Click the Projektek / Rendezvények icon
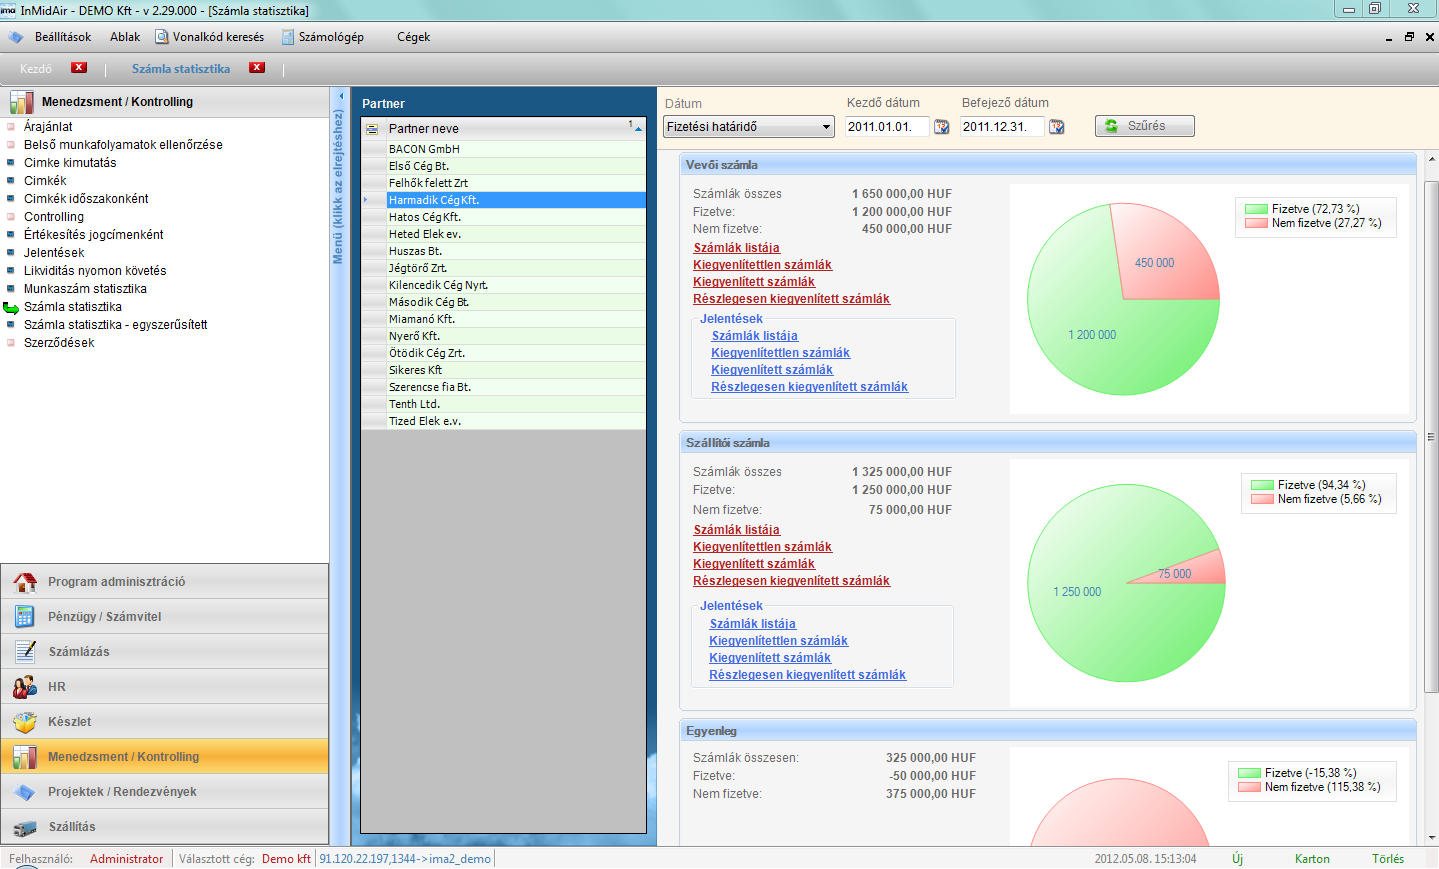Screen dimensions: 1439x869 coord(25,792)
